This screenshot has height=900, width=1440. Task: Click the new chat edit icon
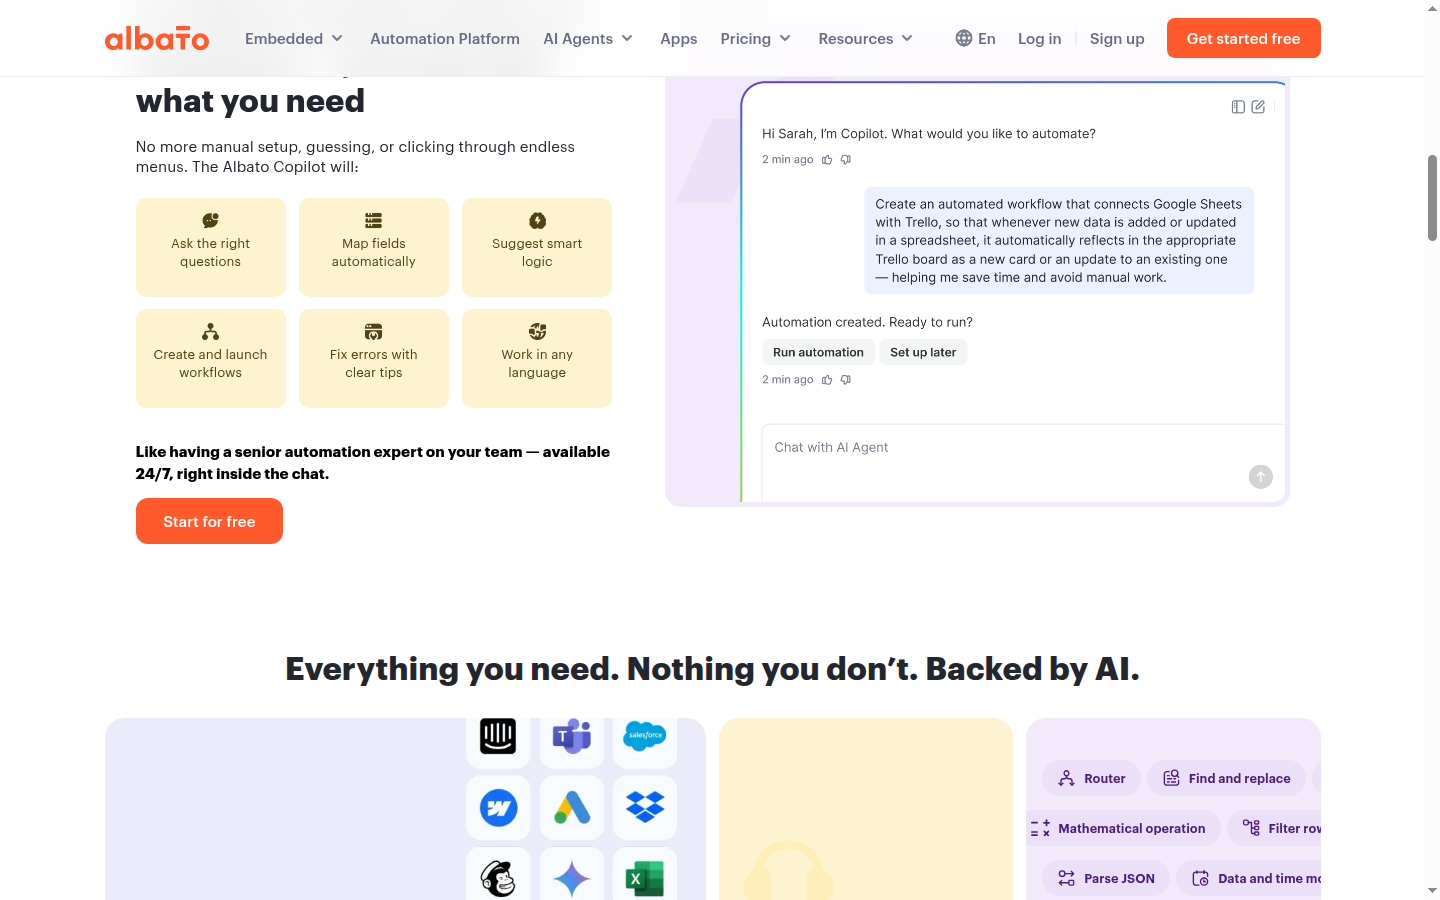coord(1258,107)
